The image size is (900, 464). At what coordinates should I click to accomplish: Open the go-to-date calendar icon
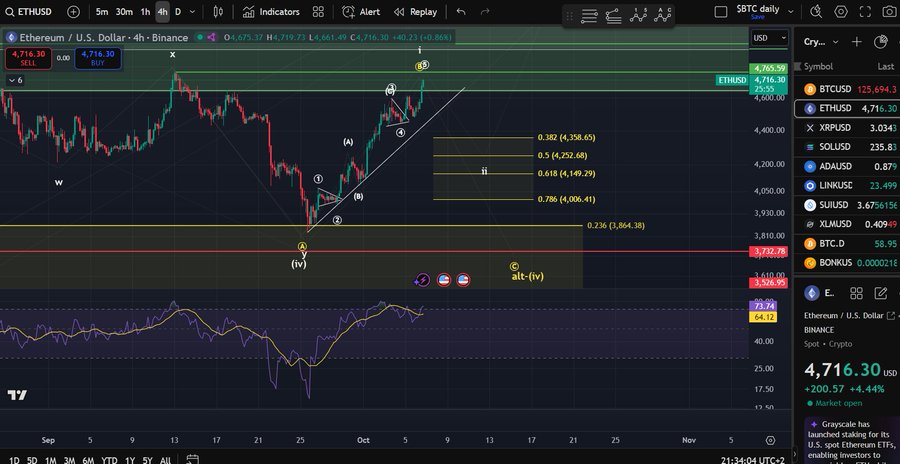tap(193, 459)
